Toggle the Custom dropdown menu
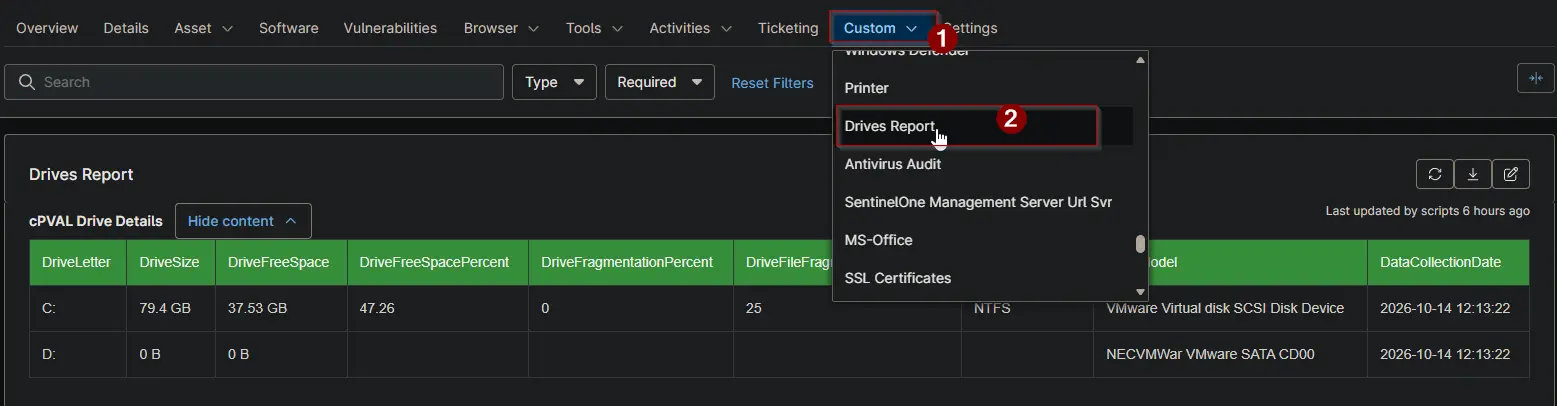This screenshot has width=1557, height=406. [x=881, y=28]
